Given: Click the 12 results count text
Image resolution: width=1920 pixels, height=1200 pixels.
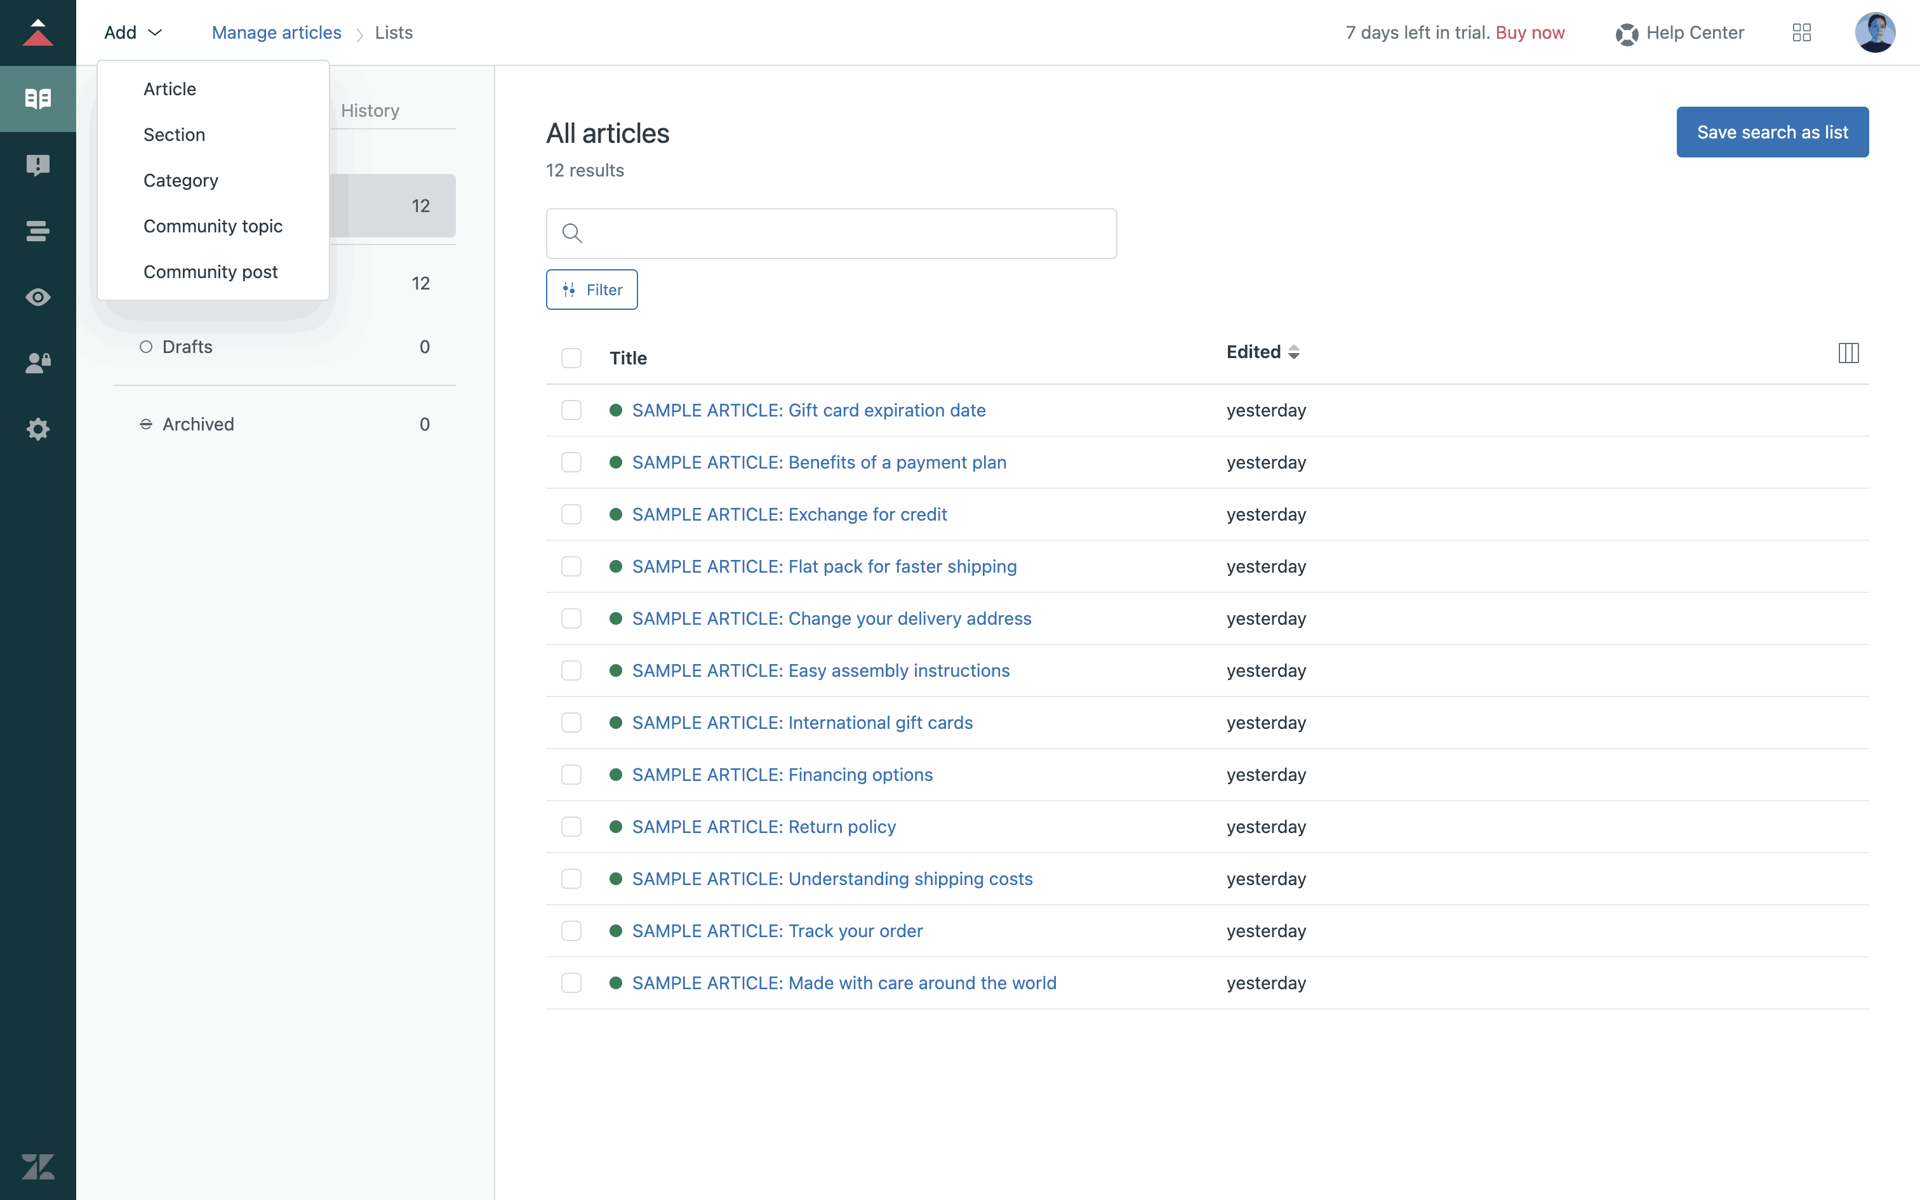Looking at the screenshot, I should click(x=585, y=170).
